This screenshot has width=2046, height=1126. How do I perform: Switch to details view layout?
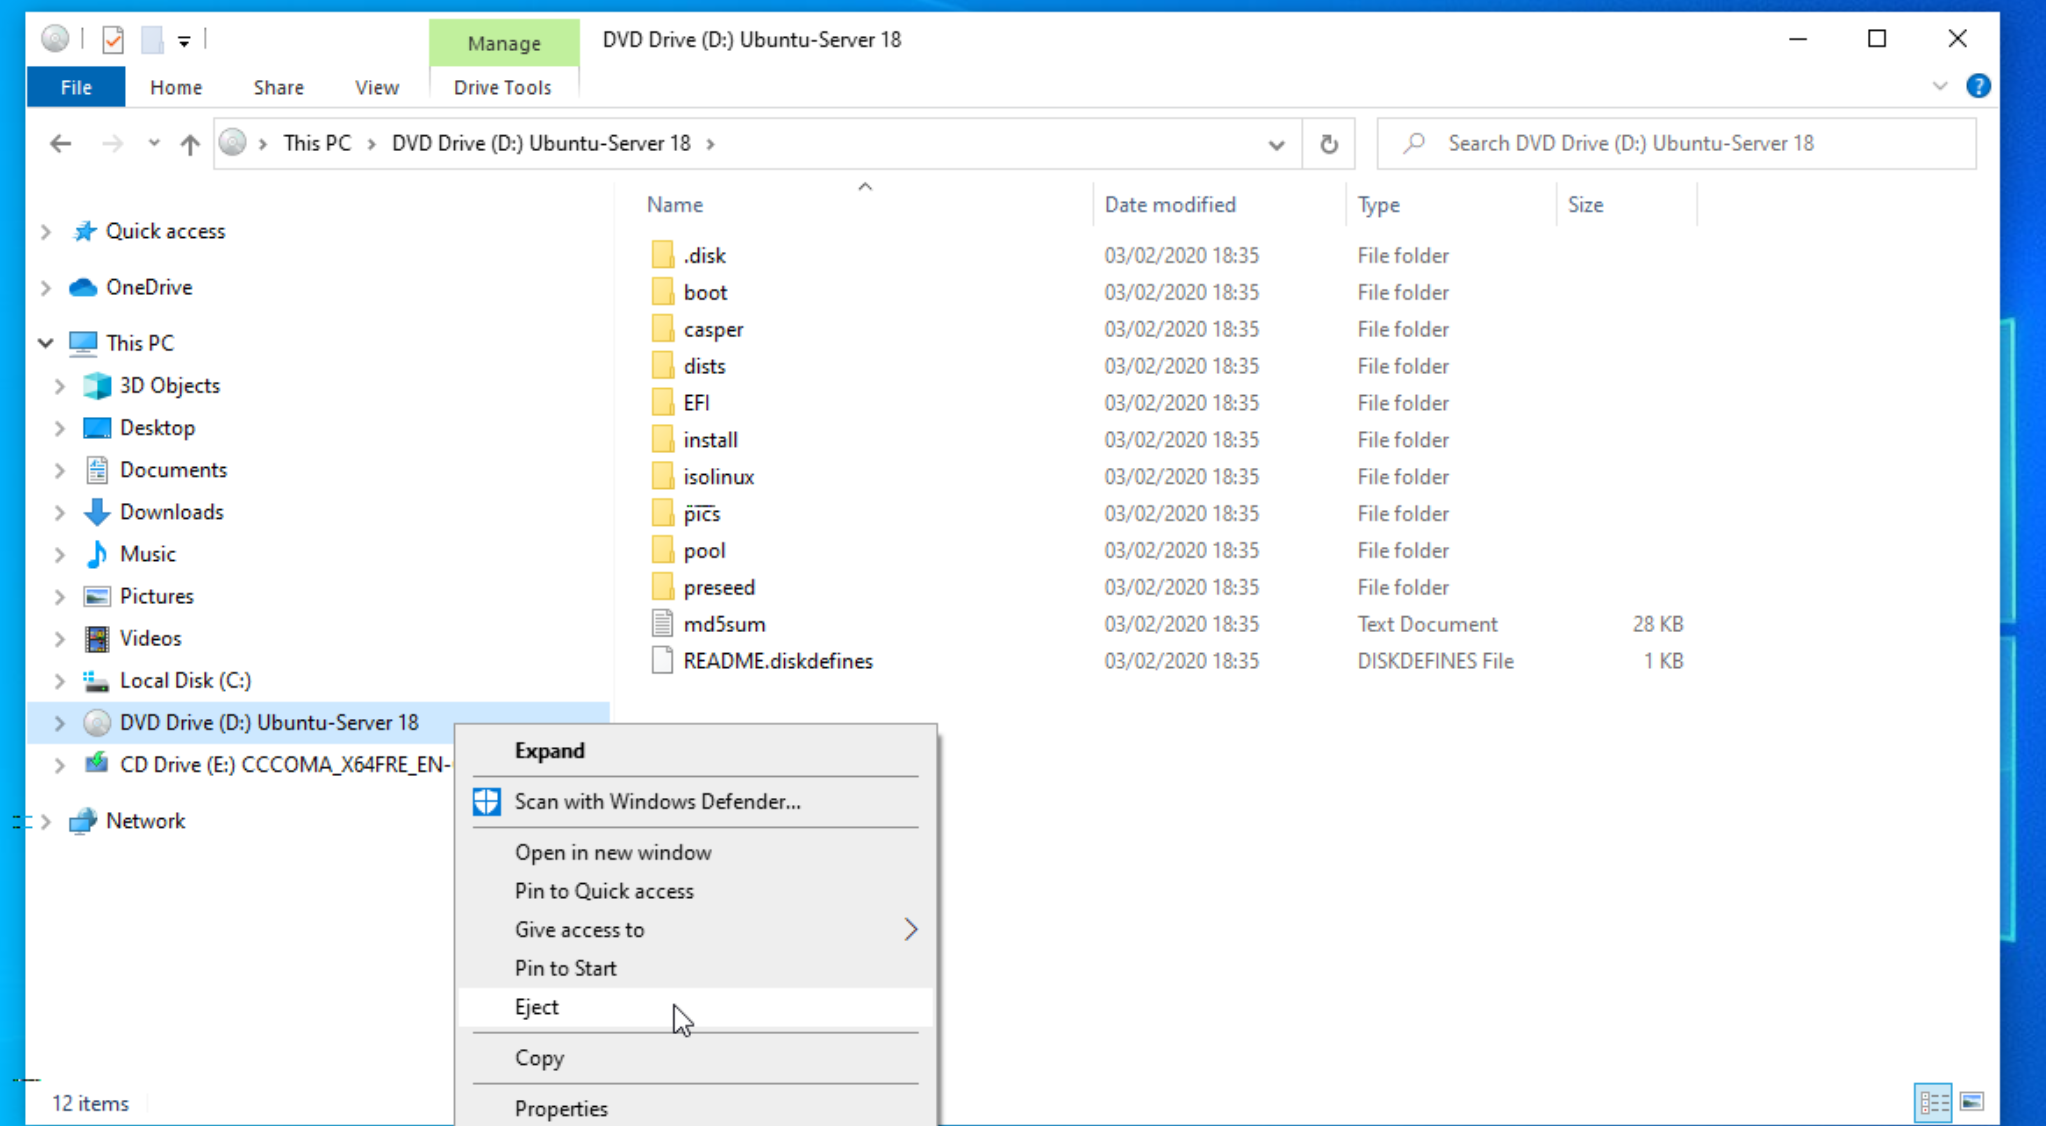[x=1932, y=1102]
